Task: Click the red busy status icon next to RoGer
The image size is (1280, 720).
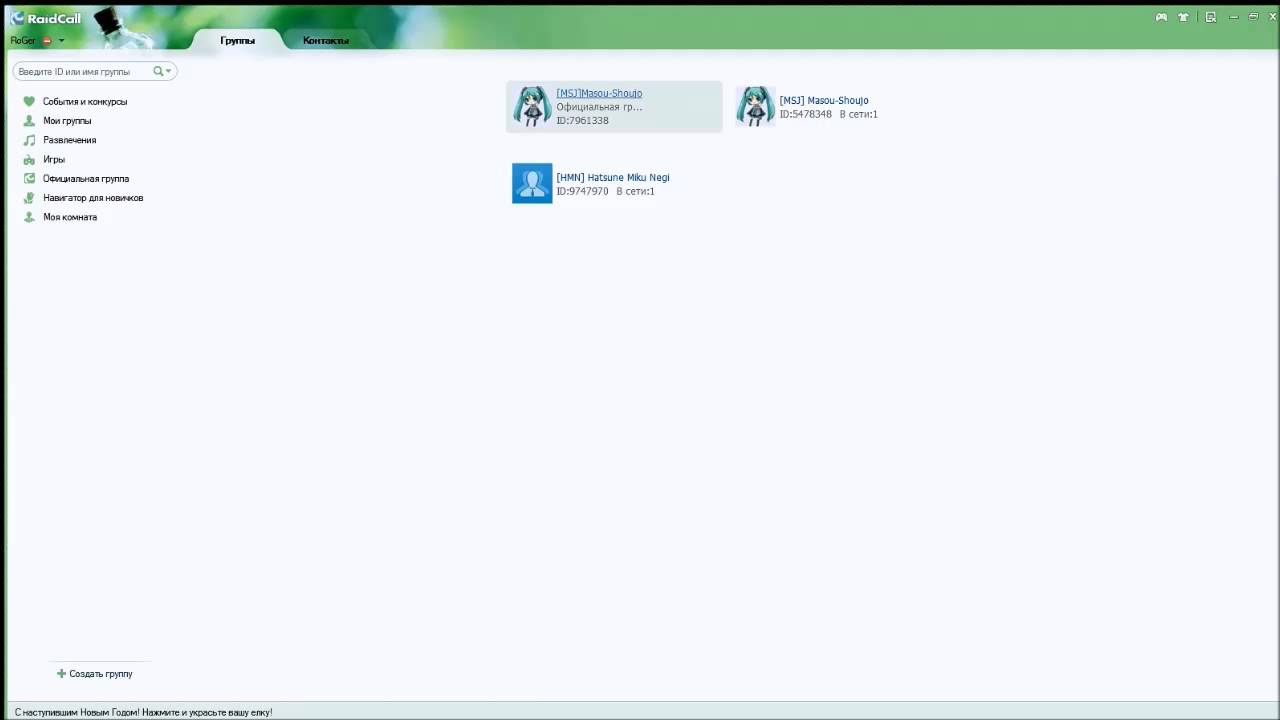Action: click(47, 41)
